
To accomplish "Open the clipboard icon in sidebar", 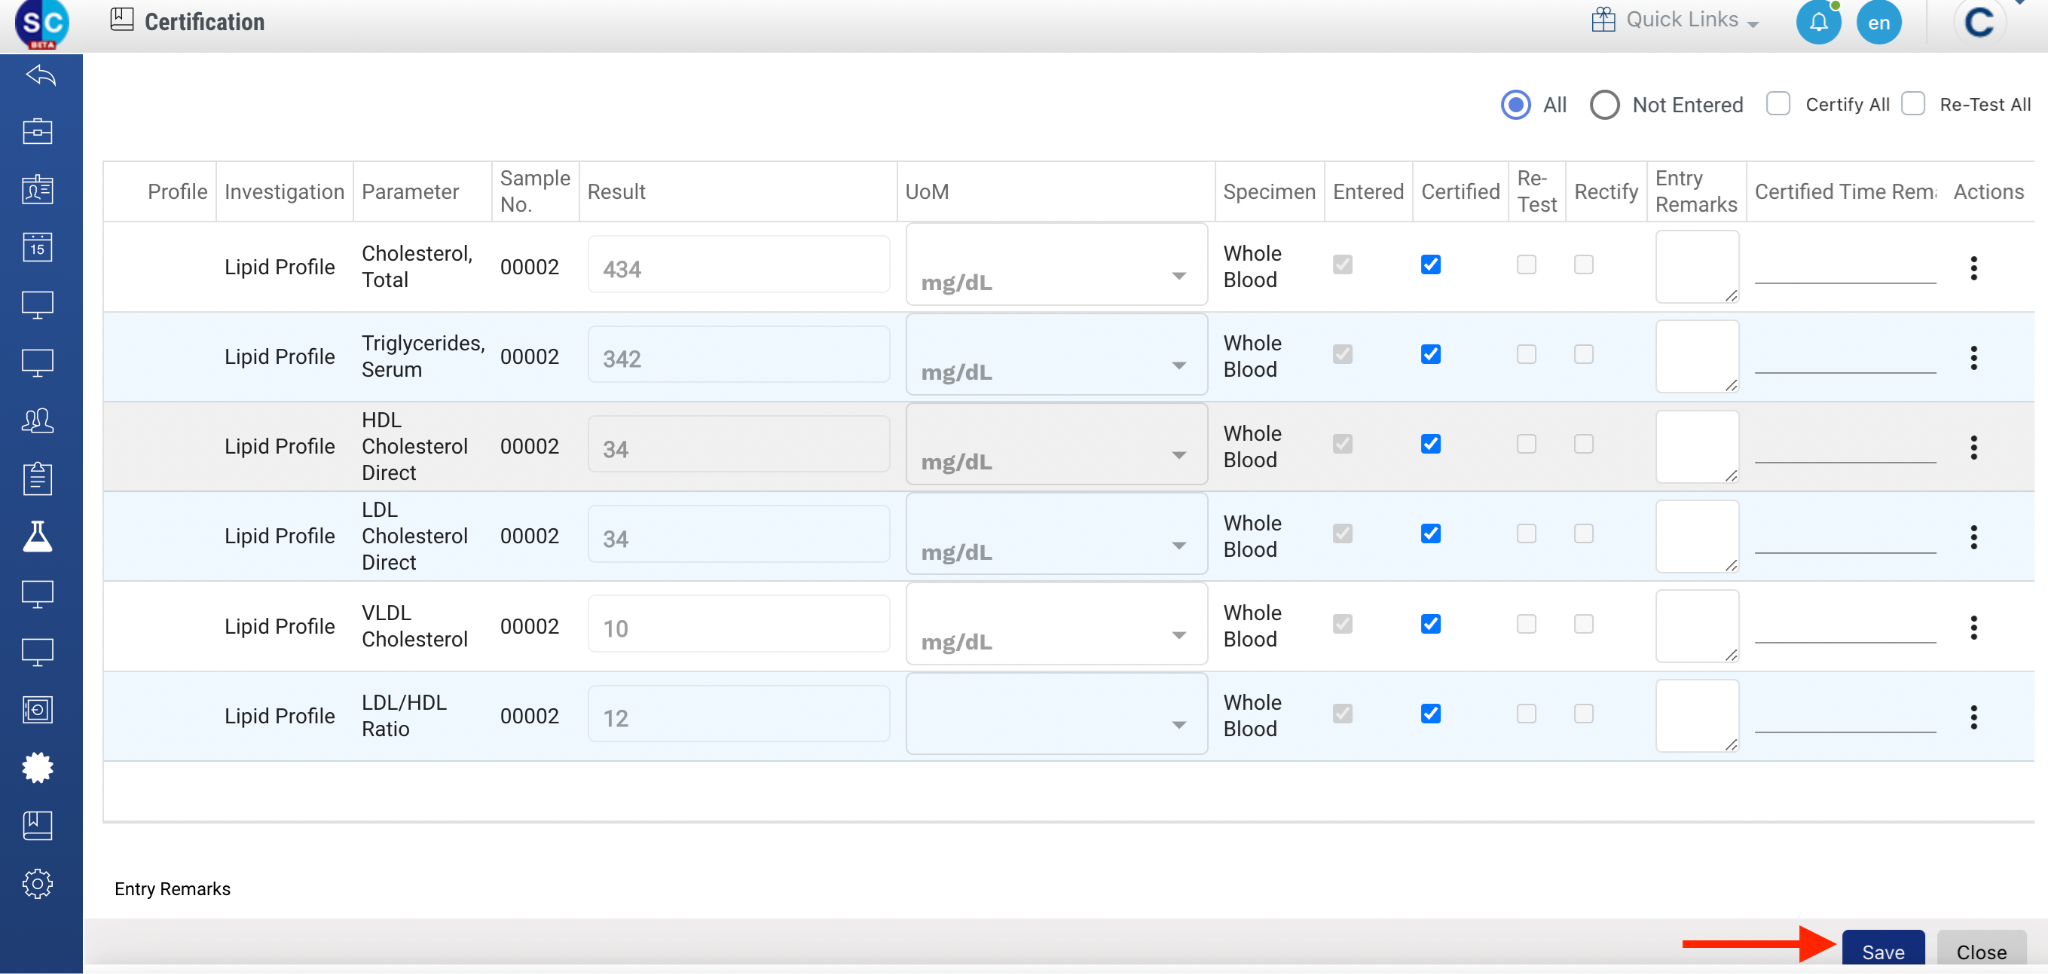I will [x=38, y=479].
